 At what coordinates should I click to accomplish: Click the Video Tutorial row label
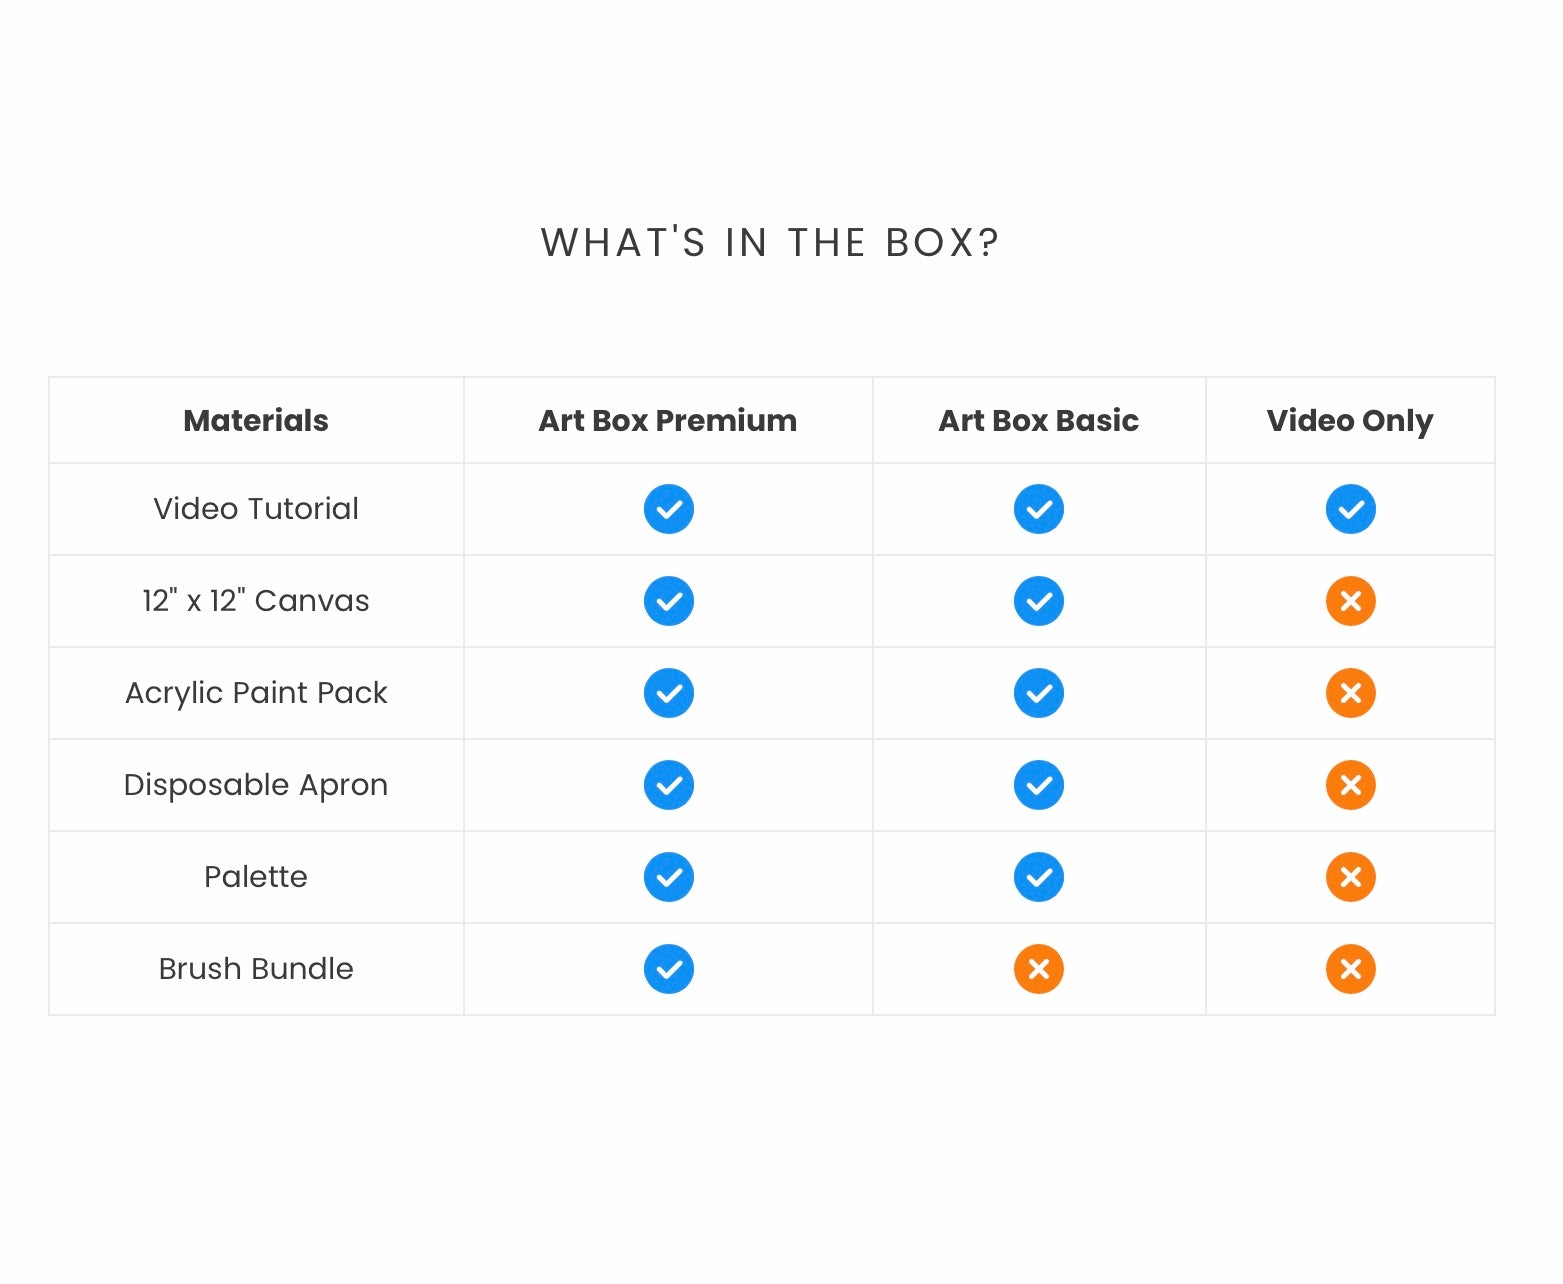pyautogui.click(x=256, y=509)
